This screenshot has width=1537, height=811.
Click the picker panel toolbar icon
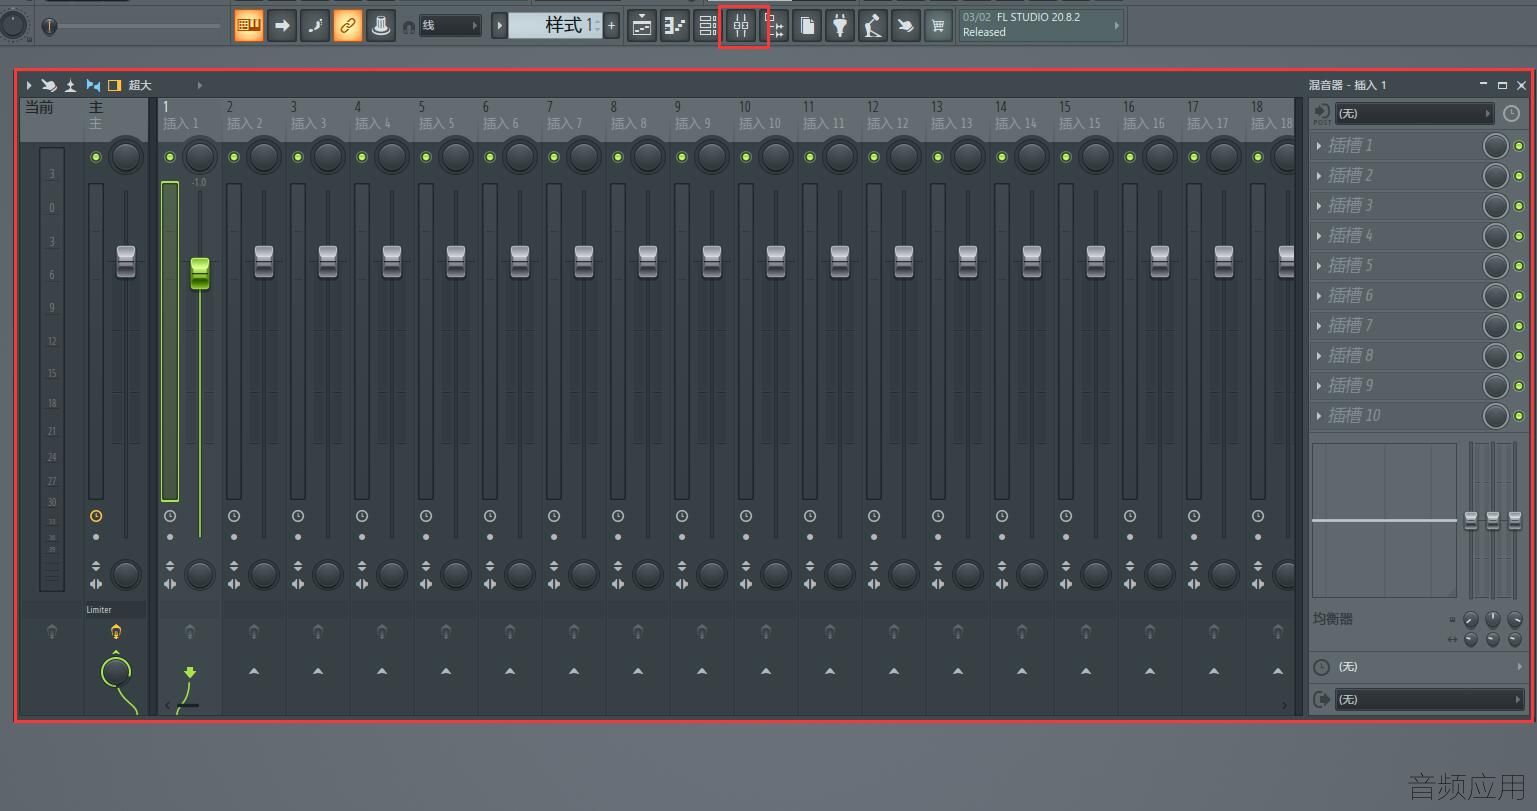pyautogui.click(x=774, y=26)
